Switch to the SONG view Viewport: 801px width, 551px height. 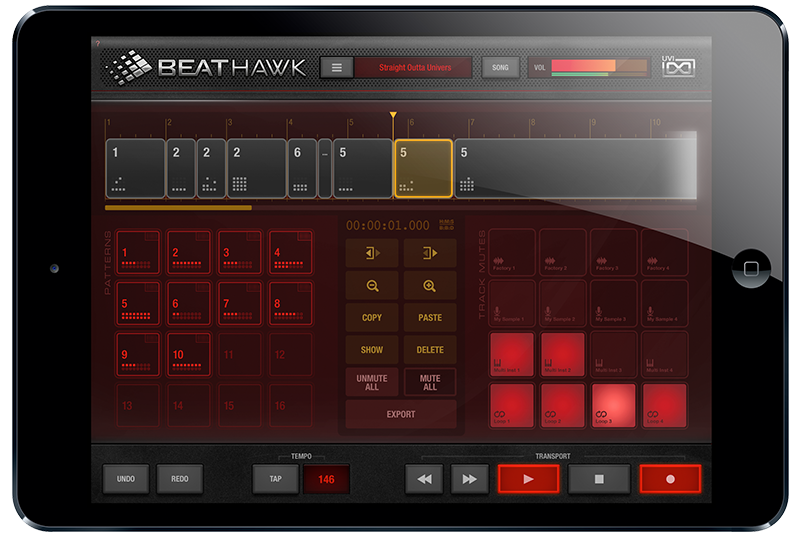500,68
